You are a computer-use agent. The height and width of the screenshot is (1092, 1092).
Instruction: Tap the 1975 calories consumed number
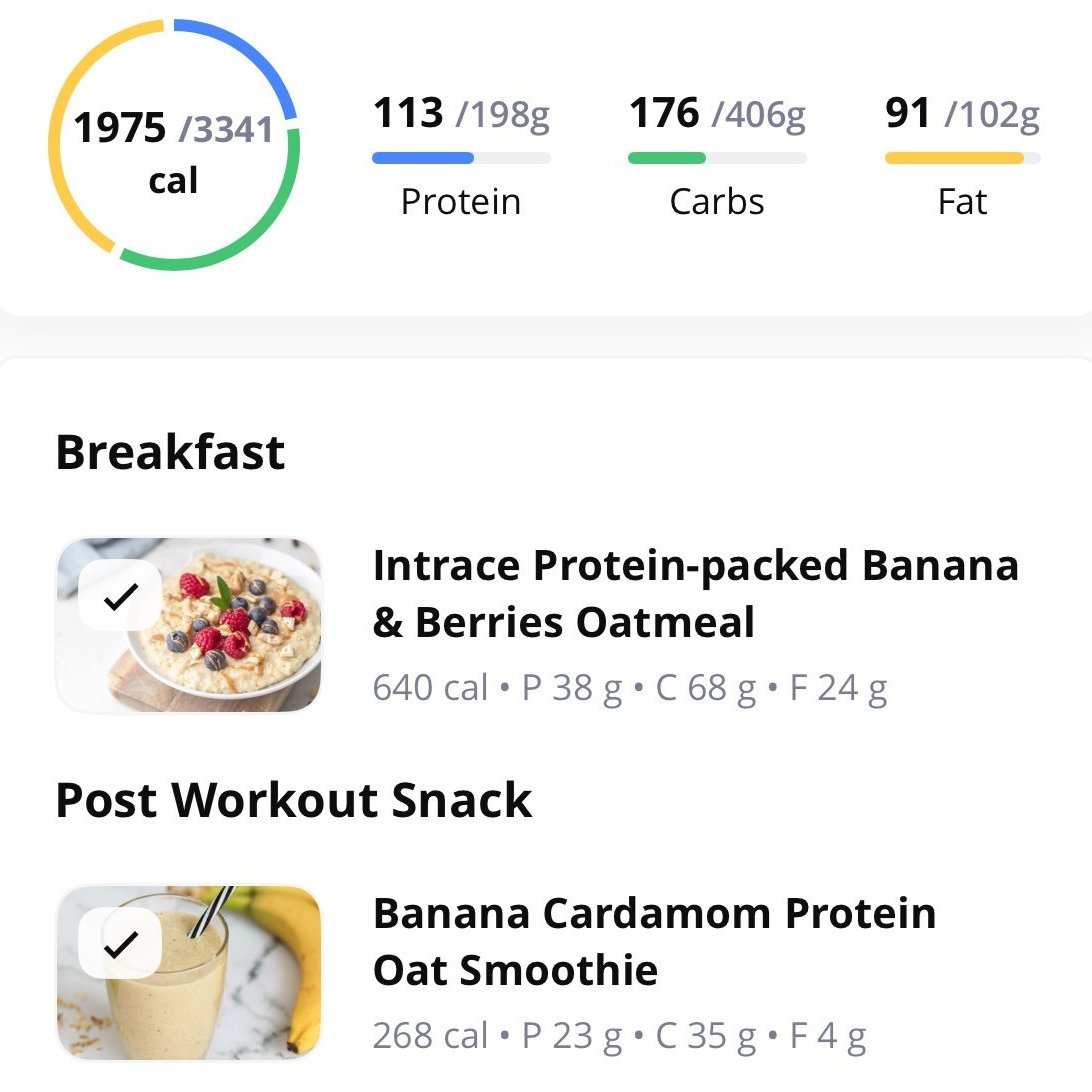coord(120,128)
